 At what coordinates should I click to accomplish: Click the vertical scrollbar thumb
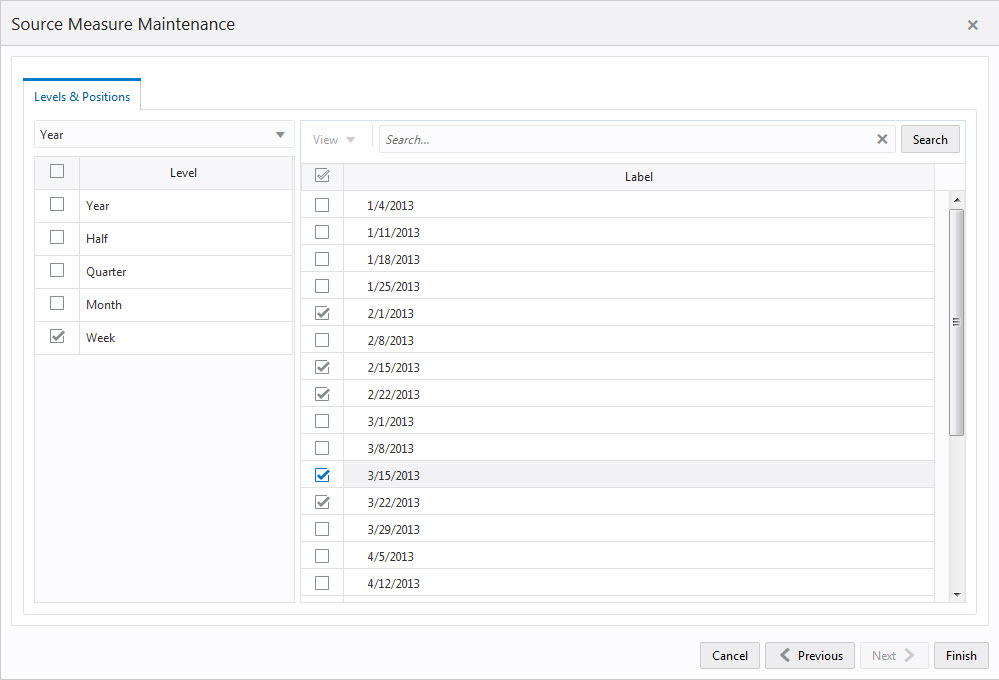coord(956,322)
